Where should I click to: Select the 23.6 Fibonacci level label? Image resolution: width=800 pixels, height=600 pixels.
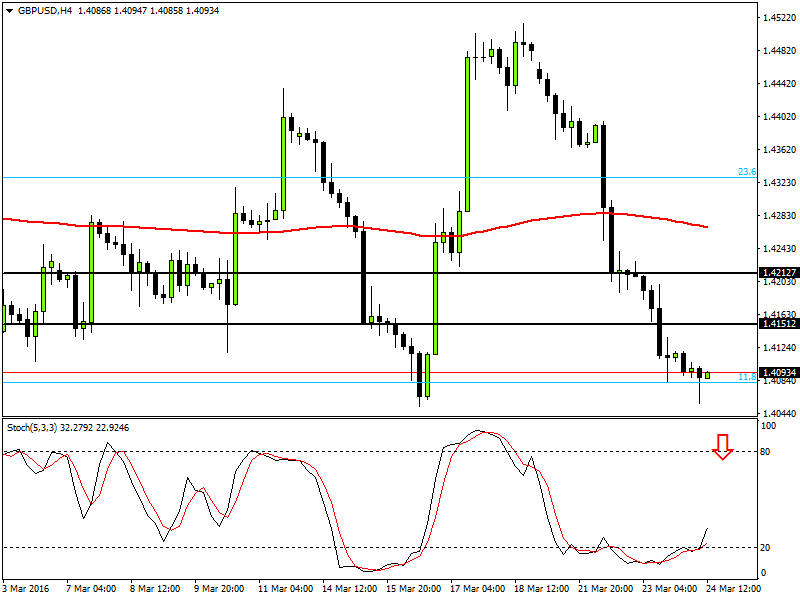pyautogui.click(x=747, y=171)
